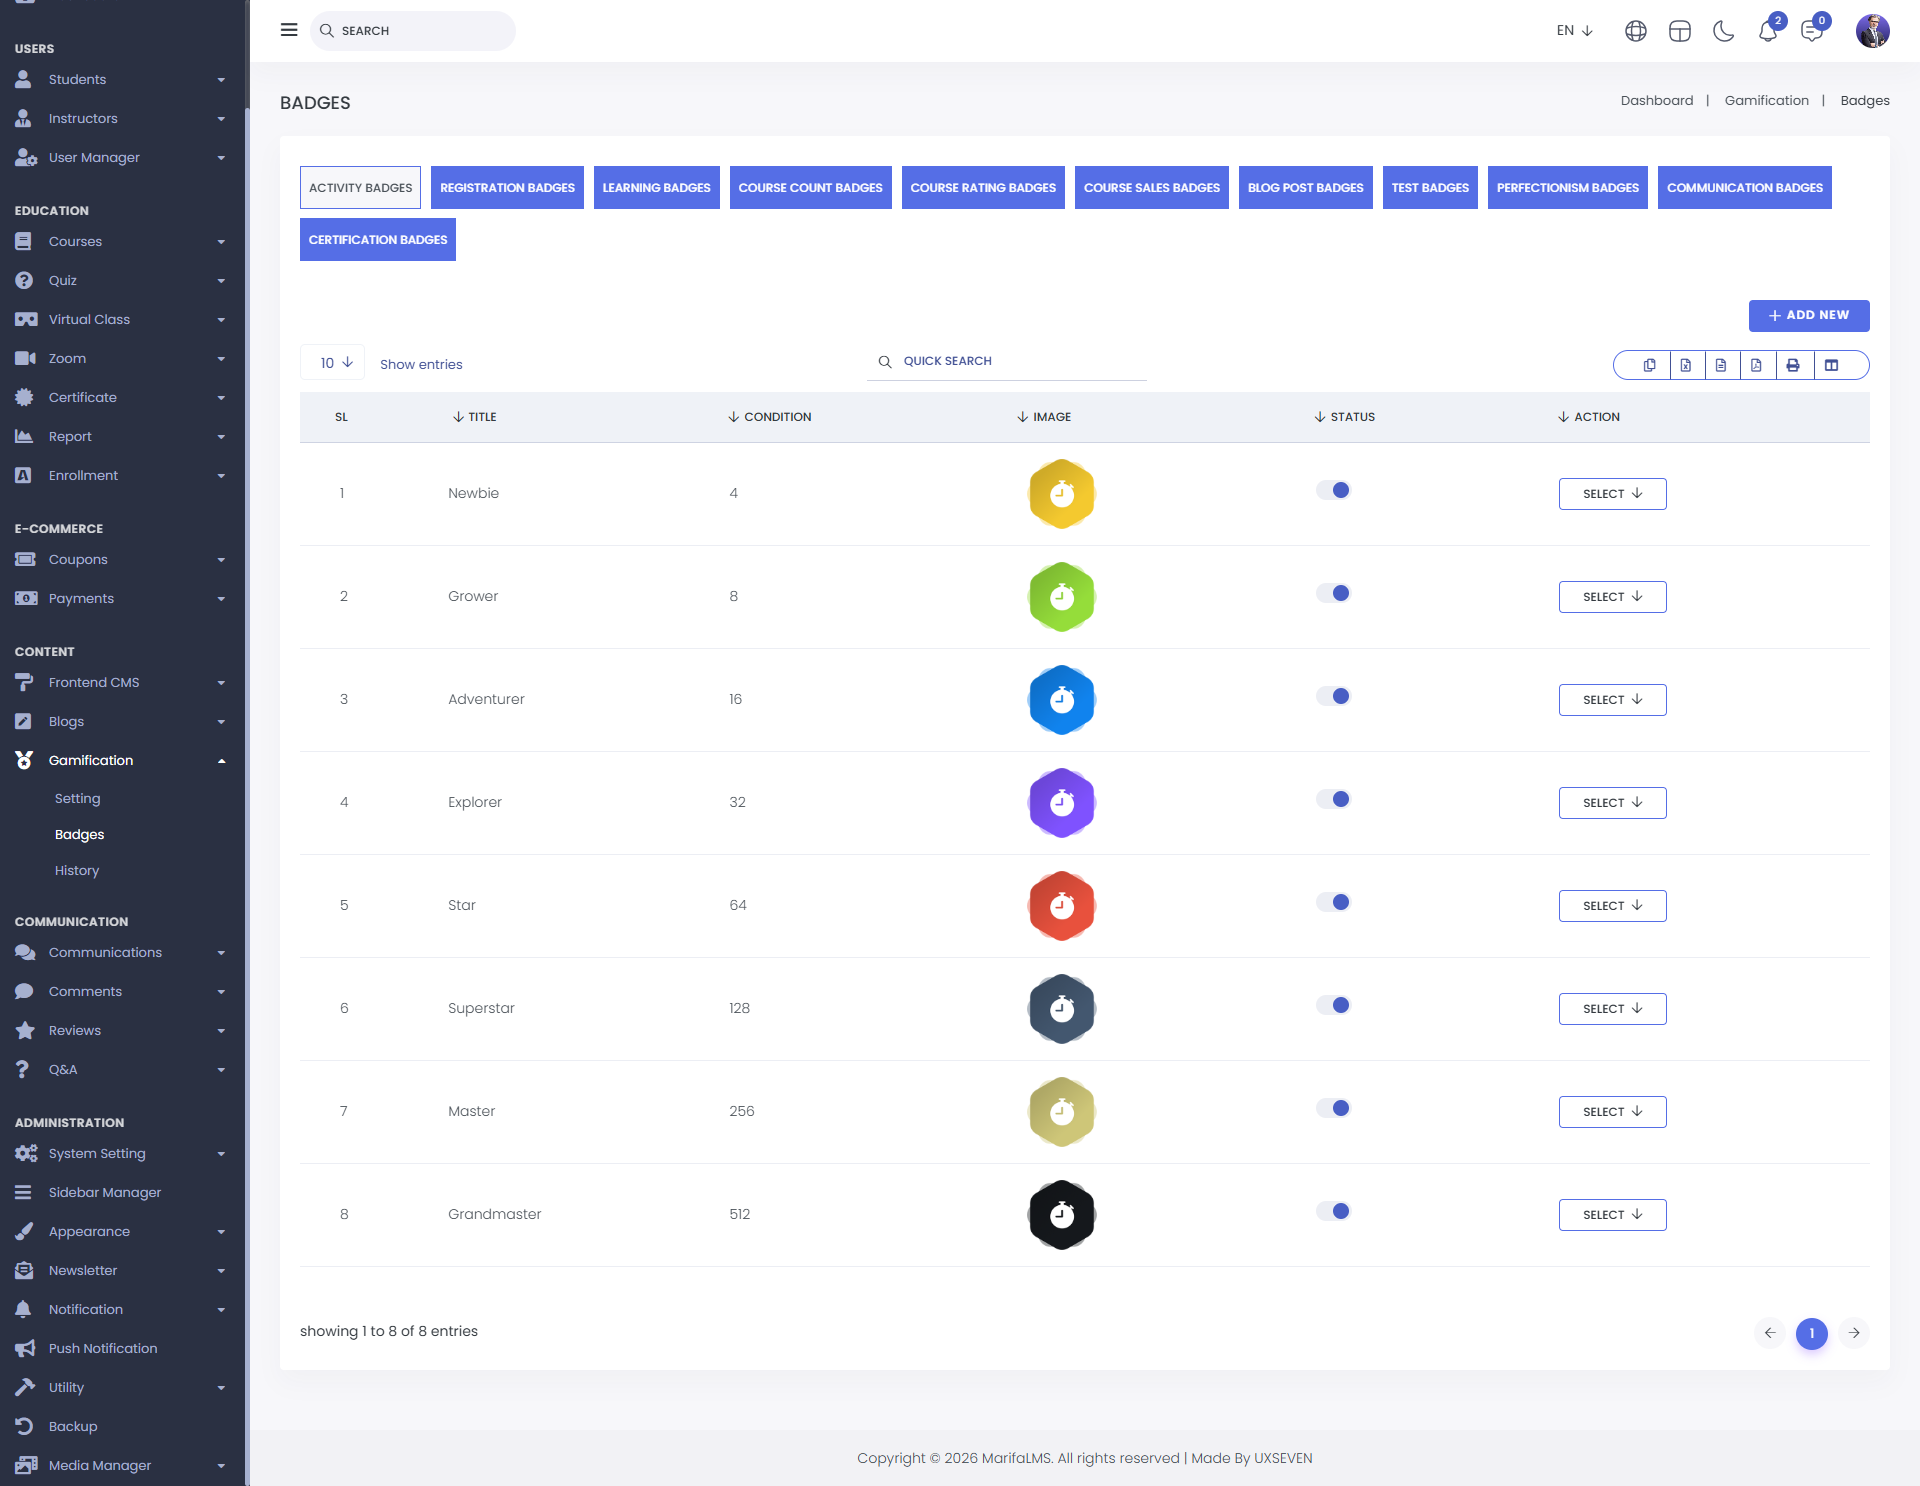Switch off Grandmaster badge status
The width and height of the screenshot is (1920, 1486).
tap(1333, 1211)
